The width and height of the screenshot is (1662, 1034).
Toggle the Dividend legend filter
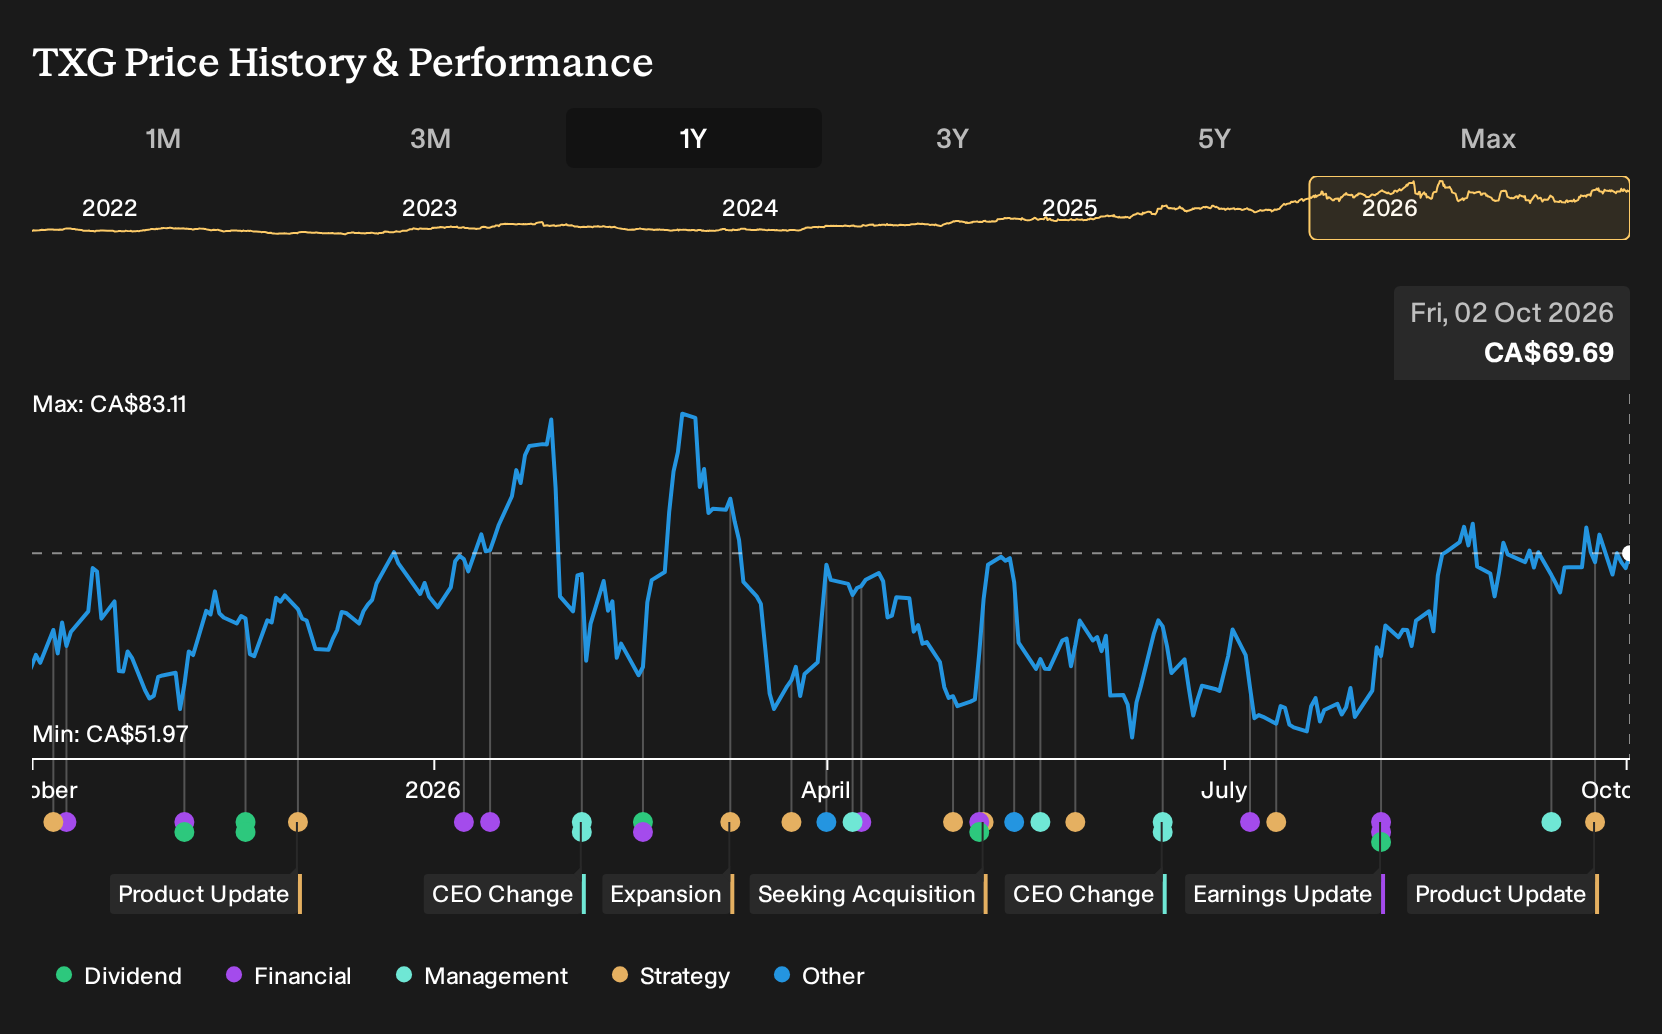pyautogui.click(x=119, y=976)
